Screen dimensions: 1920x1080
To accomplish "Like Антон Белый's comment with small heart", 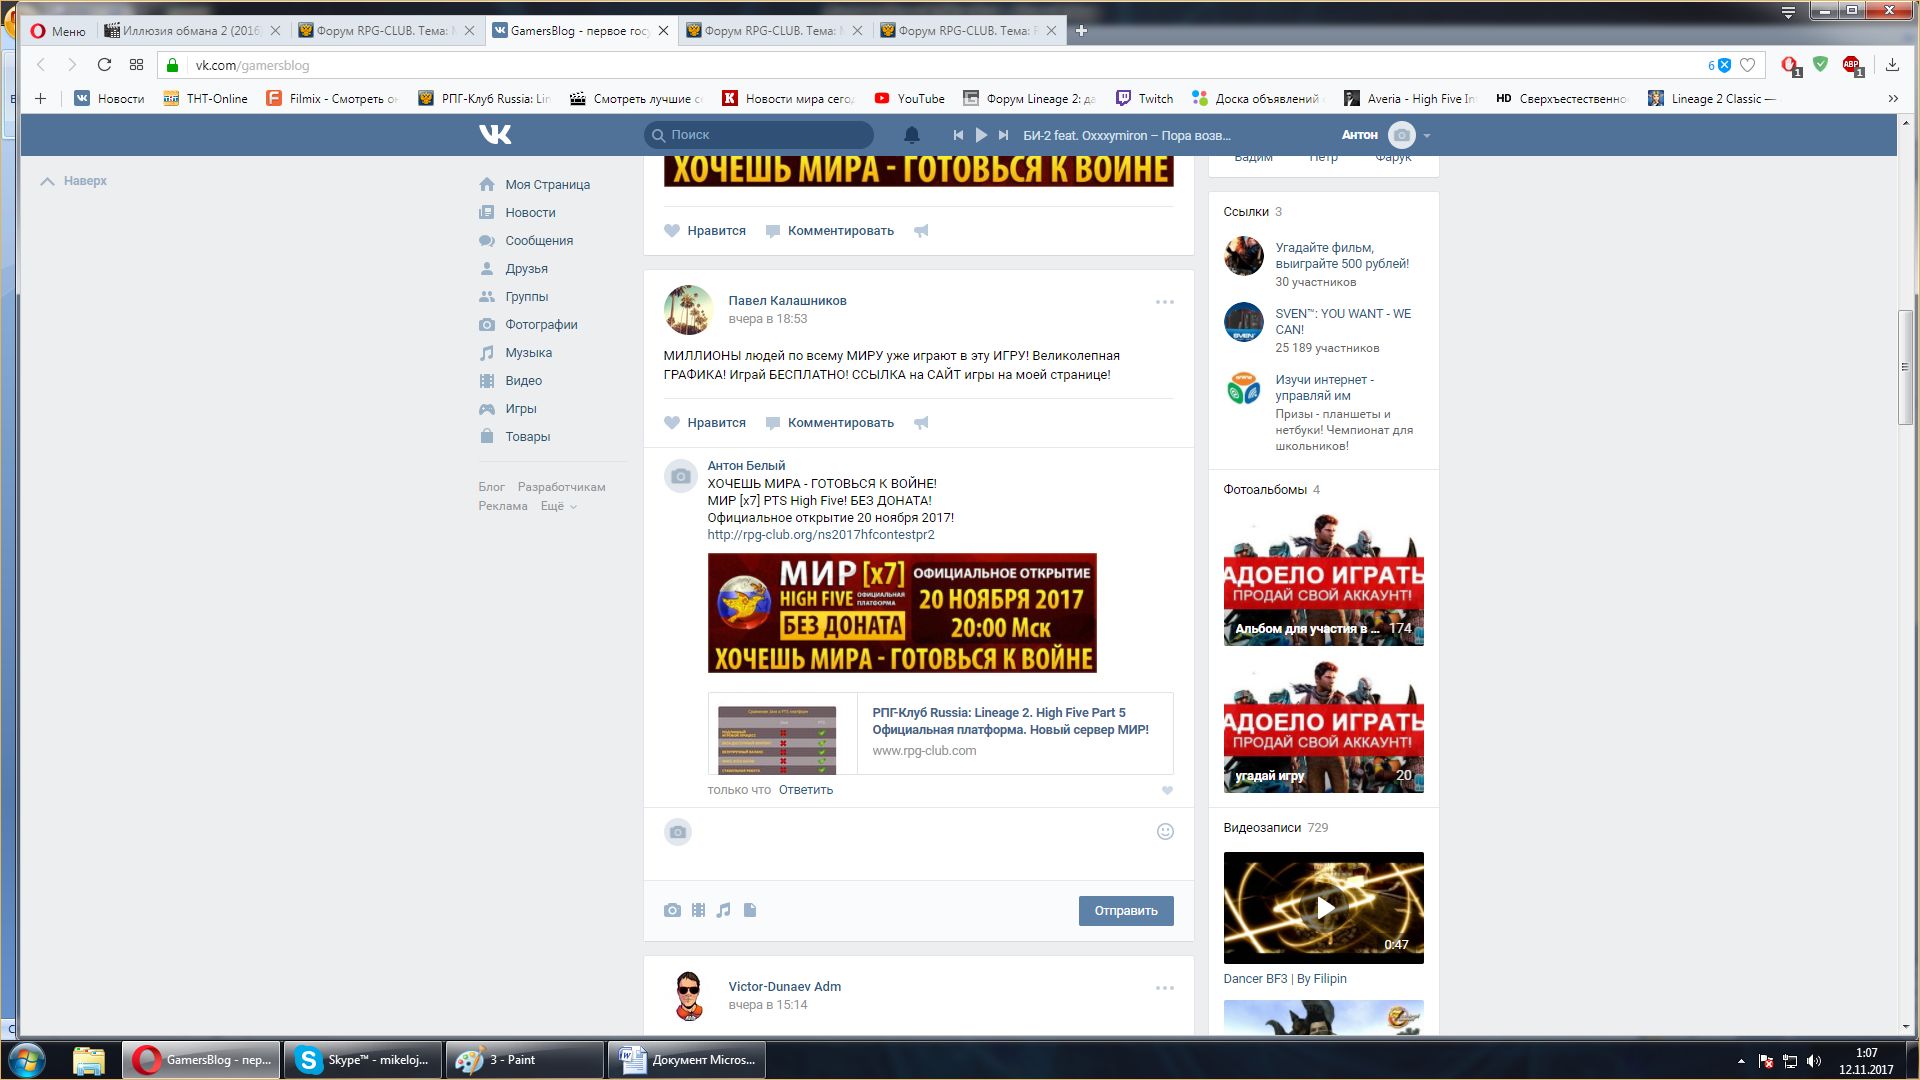I will coord(1167,790).
